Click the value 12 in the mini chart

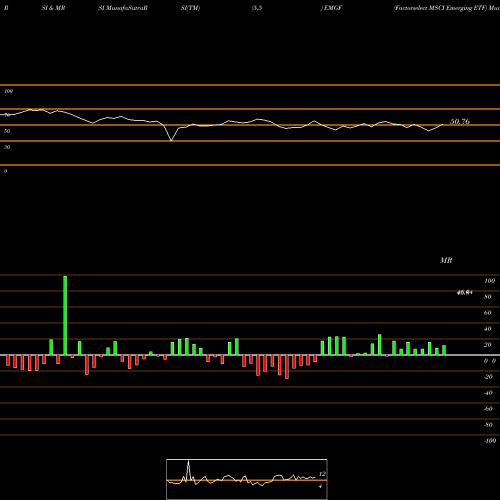pos(322,474)
